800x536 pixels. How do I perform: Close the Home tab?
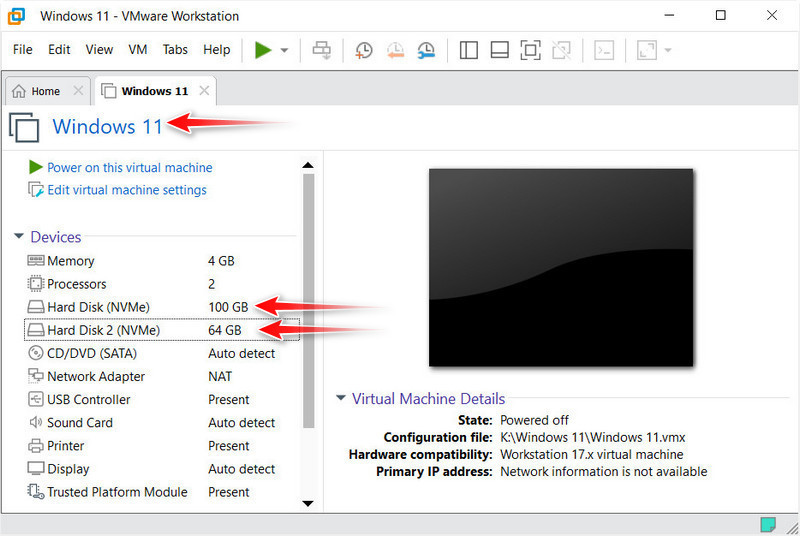pyautogui.click(x=78, y=91)
